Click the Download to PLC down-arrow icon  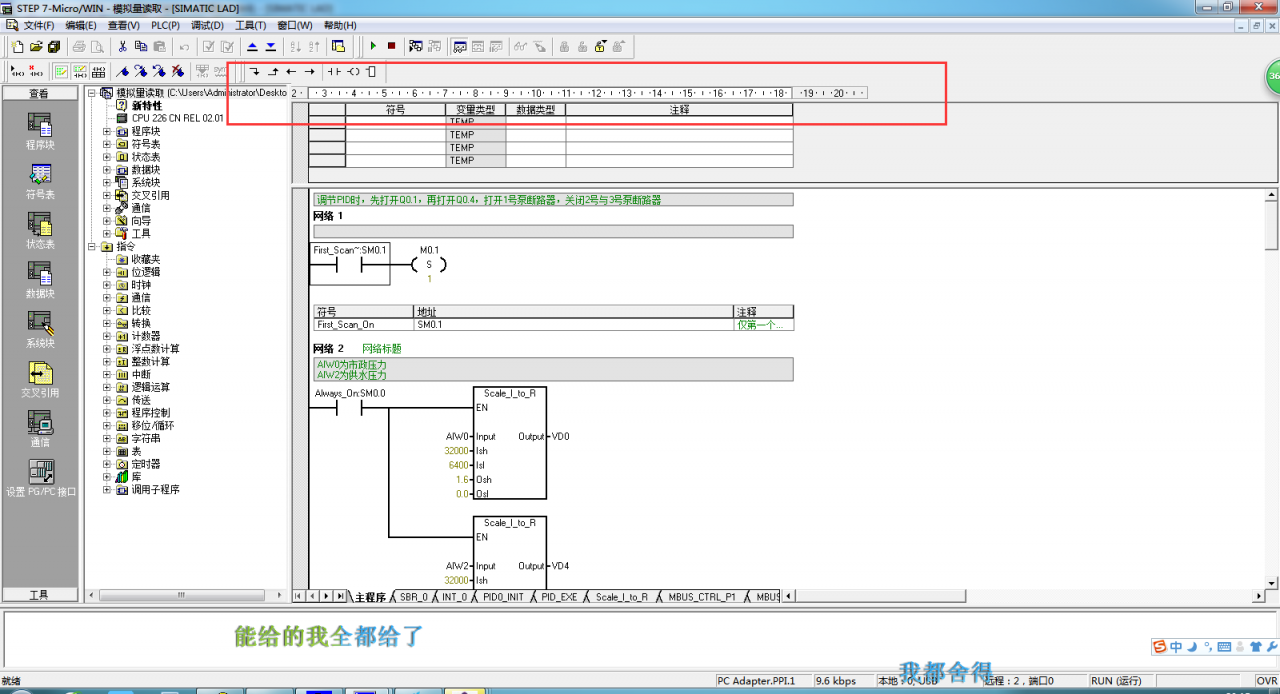pos(270,46)
